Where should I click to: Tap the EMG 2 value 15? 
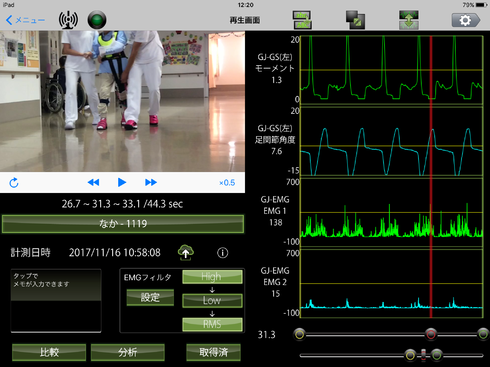tap(276, 294)
